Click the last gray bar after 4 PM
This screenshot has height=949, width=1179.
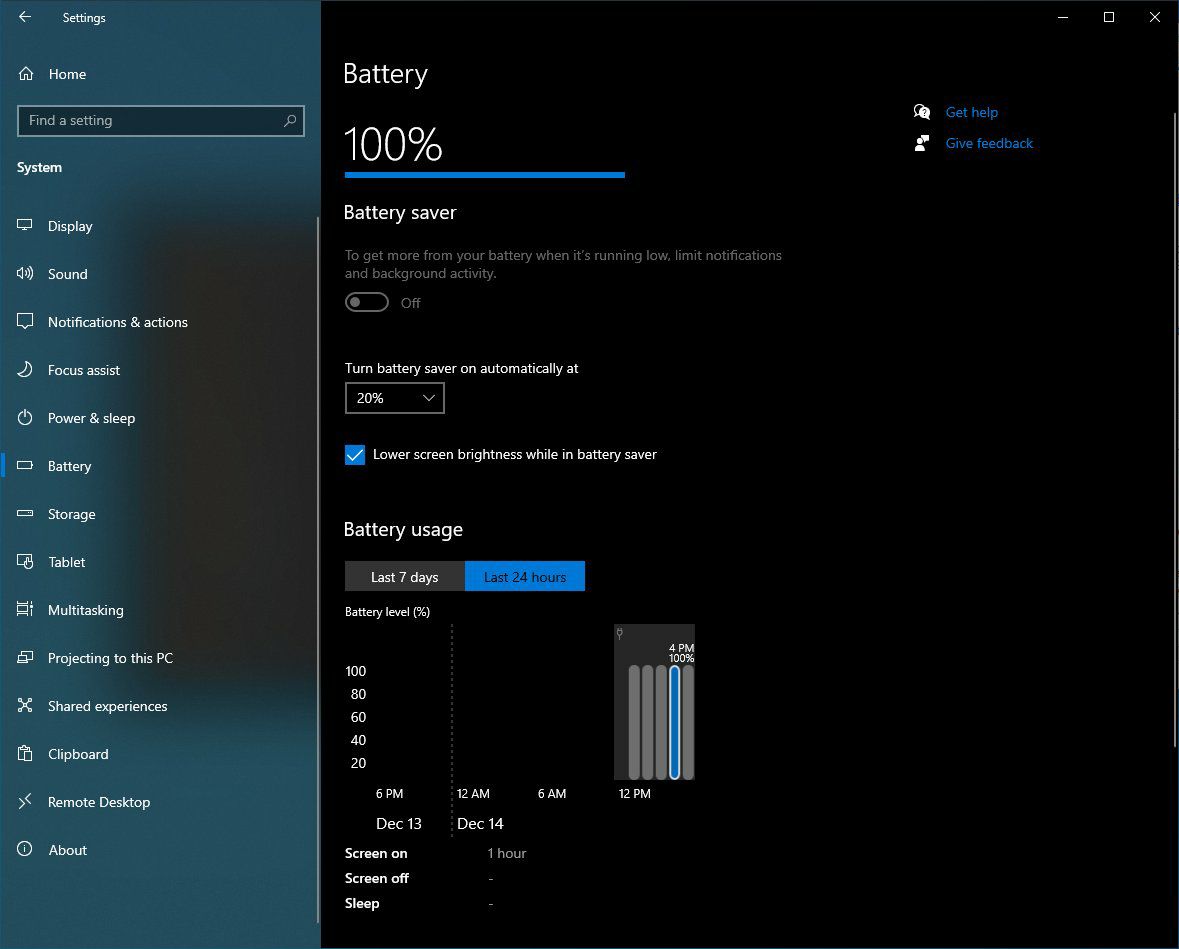[688, 722]
